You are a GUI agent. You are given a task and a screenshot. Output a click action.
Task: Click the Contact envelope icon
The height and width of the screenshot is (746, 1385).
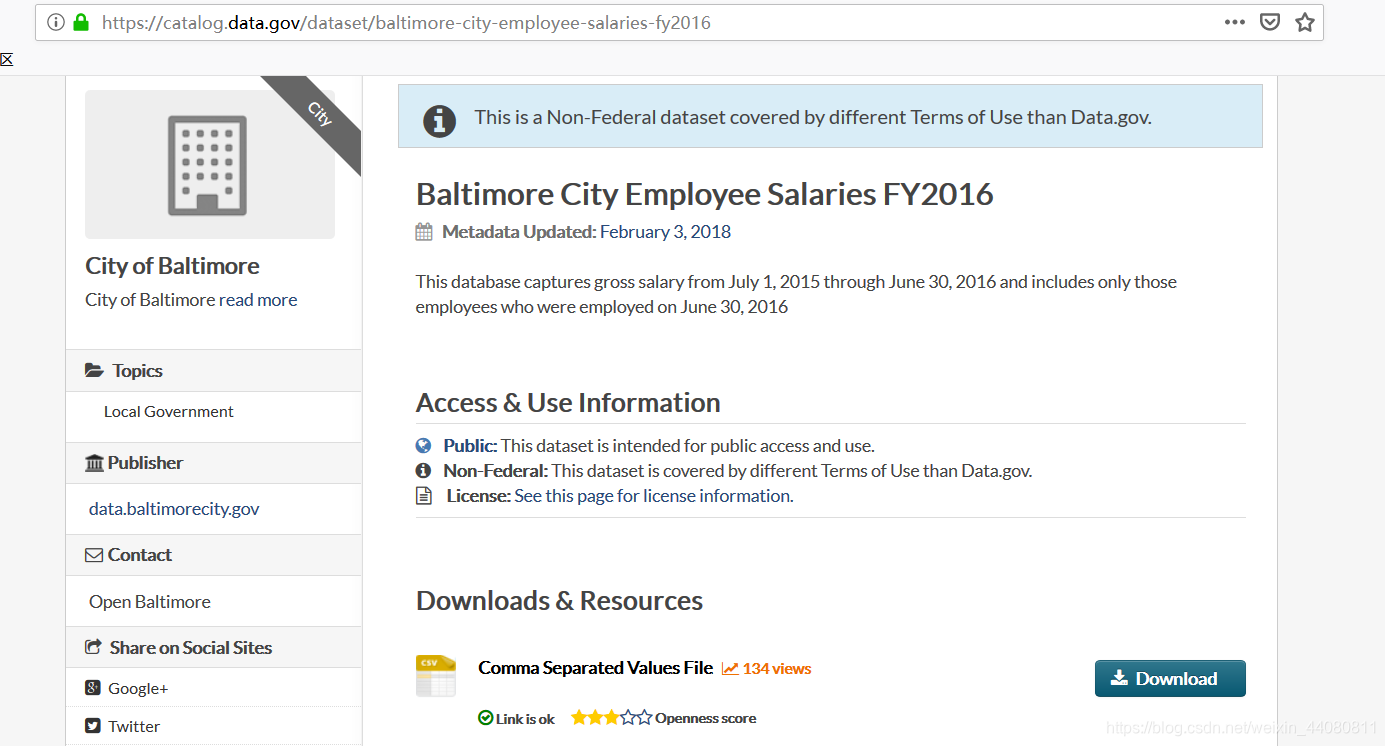(94, 555)
